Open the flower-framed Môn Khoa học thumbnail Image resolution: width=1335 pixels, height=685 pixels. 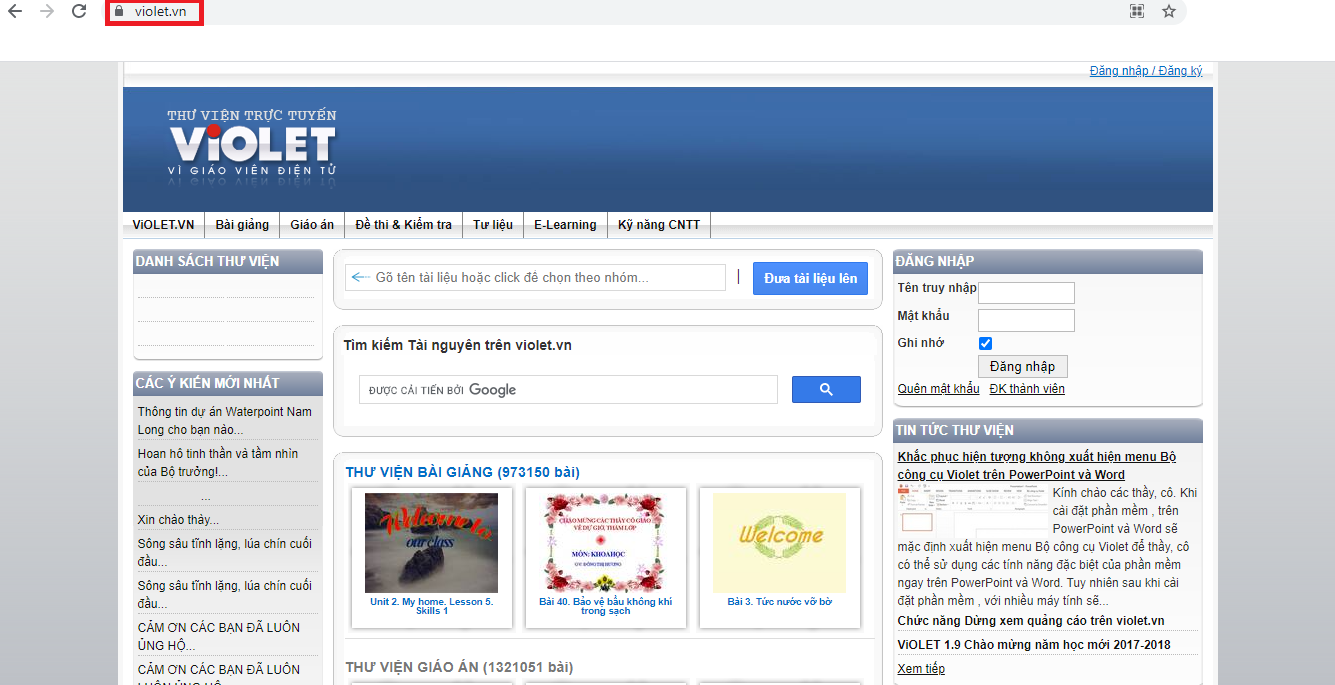(605, 543)
